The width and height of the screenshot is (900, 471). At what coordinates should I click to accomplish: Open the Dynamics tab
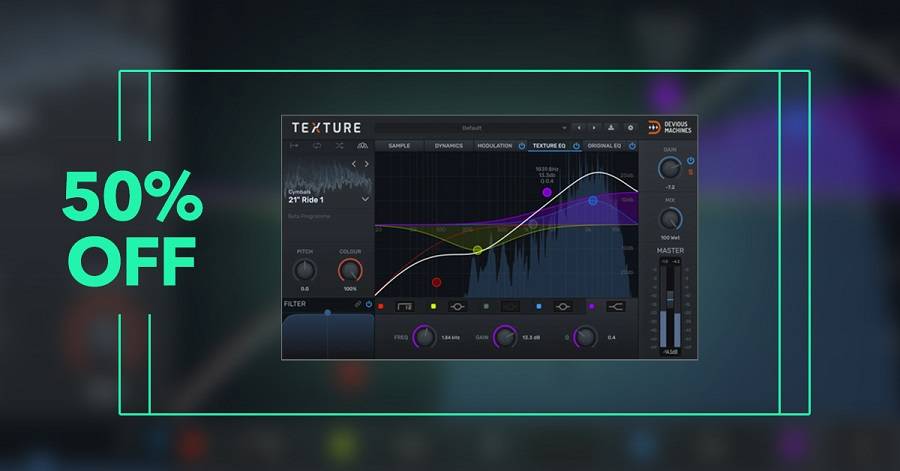448,146
